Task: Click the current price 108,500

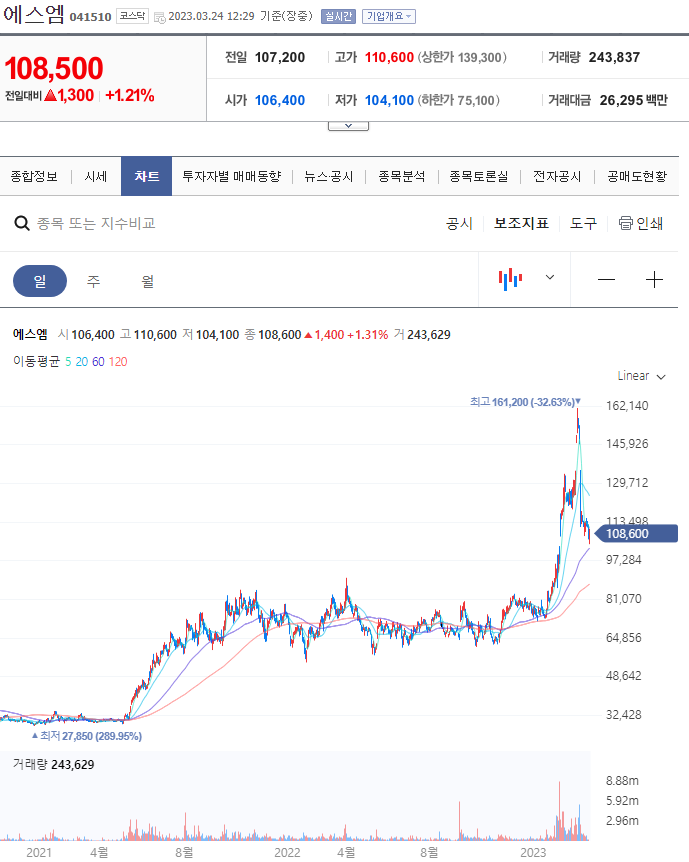Action: pyautogui.click(x=54, y=69)
